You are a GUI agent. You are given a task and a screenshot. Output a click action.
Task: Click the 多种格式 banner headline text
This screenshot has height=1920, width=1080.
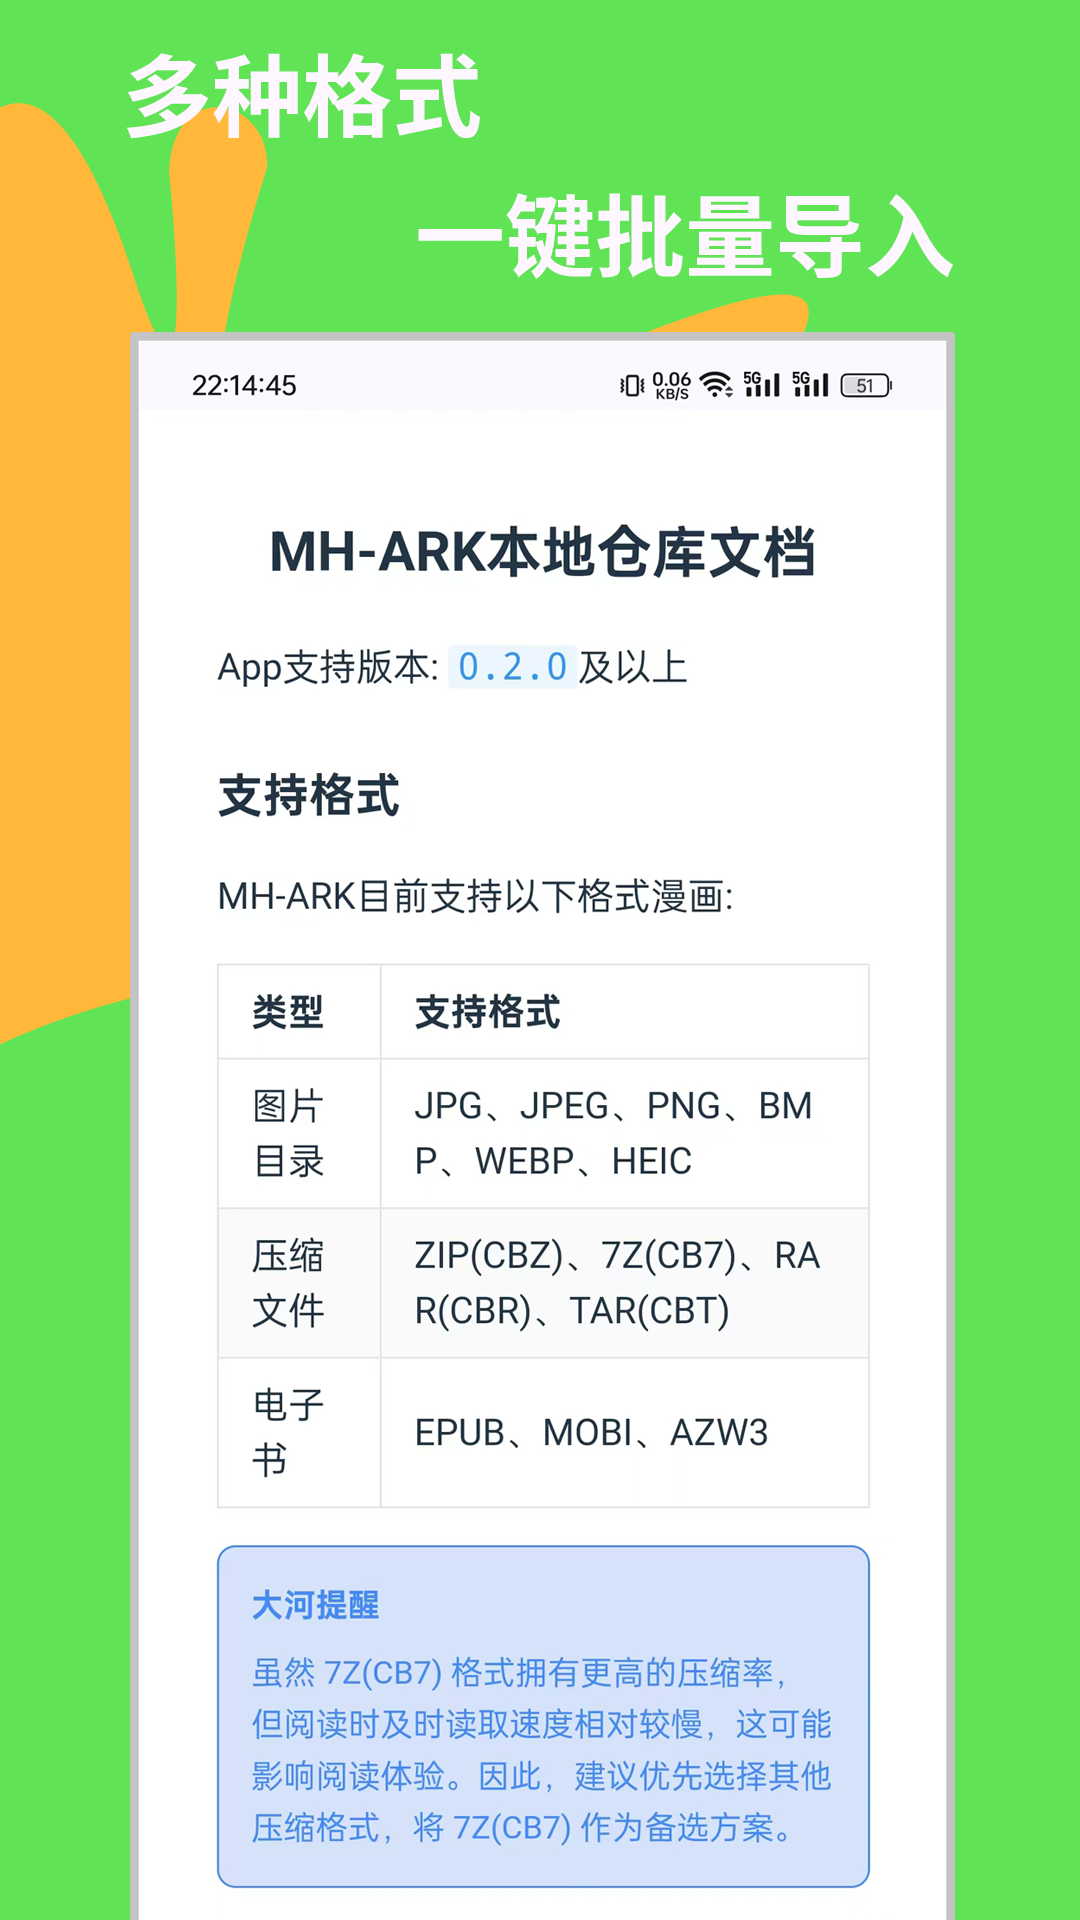(x=303, y=97)
